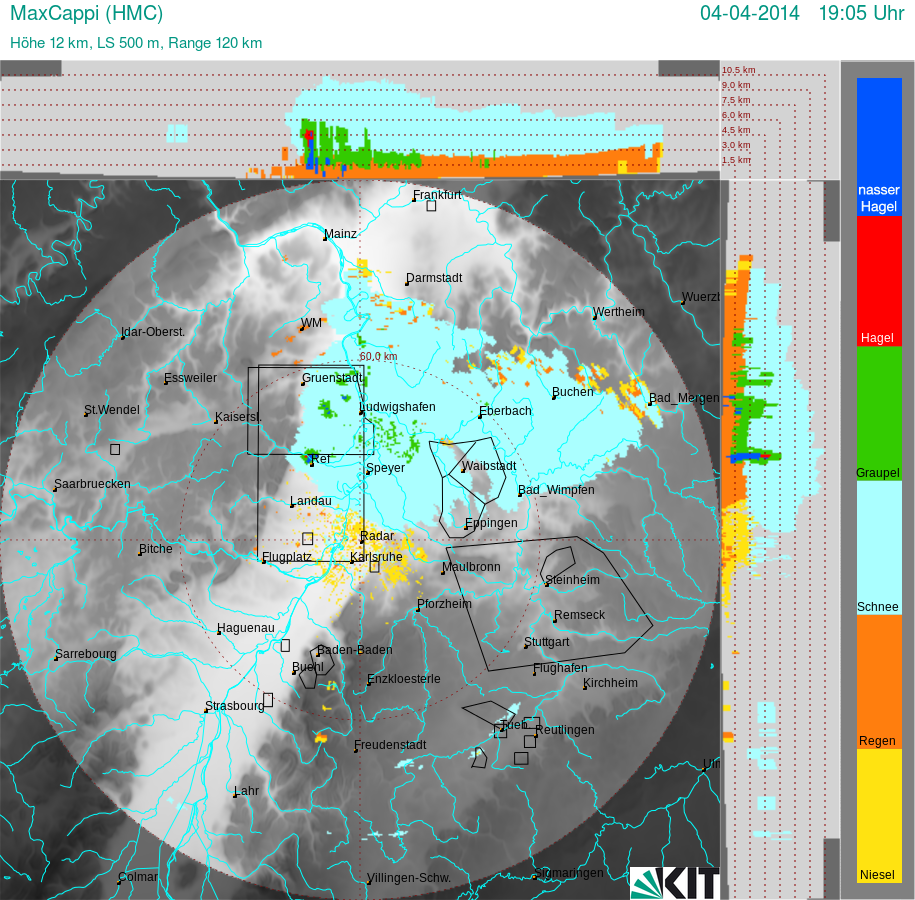This screenshot has height=900, width=915.
Task: Click the 60,0 km range ring label
Action: [378, 356]
